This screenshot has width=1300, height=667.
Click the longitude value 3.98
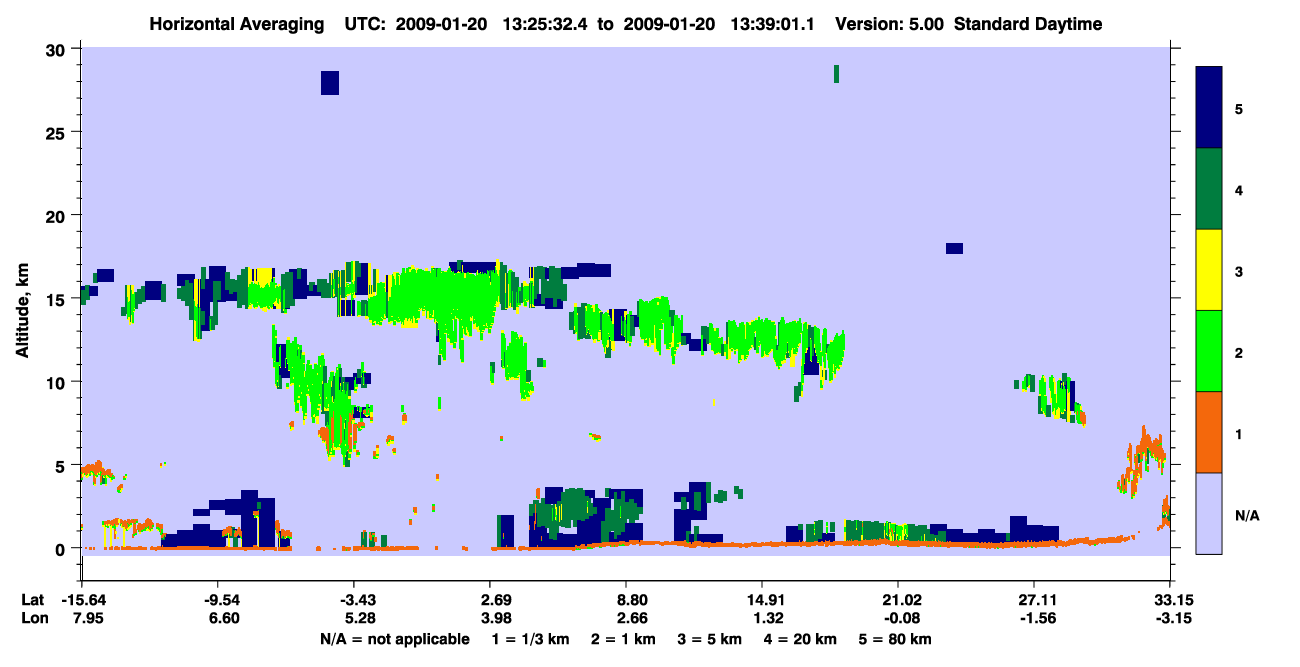[496, 619]
